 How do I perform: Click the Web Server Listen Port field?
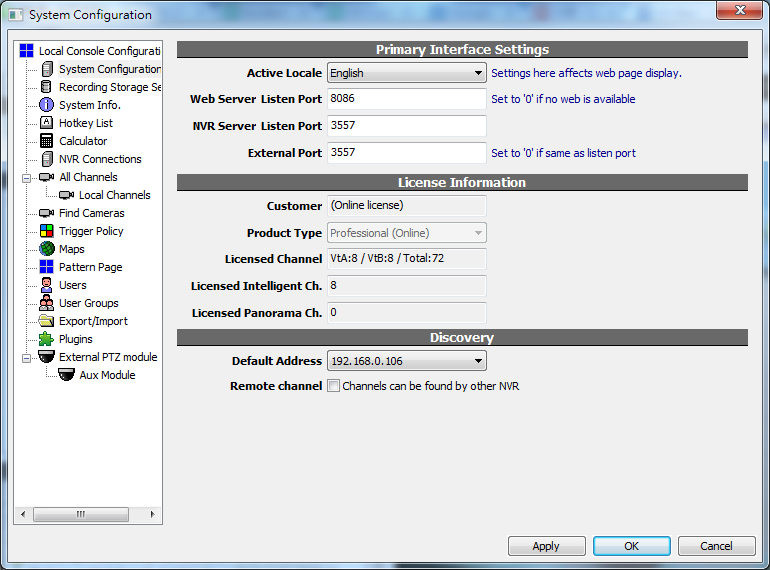point(407,99)
